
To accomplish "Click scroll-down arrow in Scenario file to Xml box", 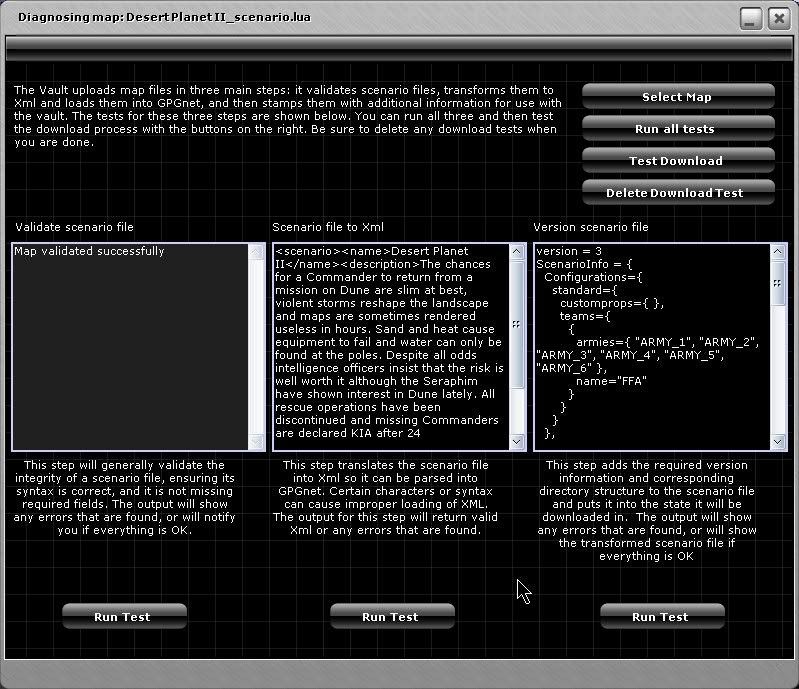I will point(517,441).
